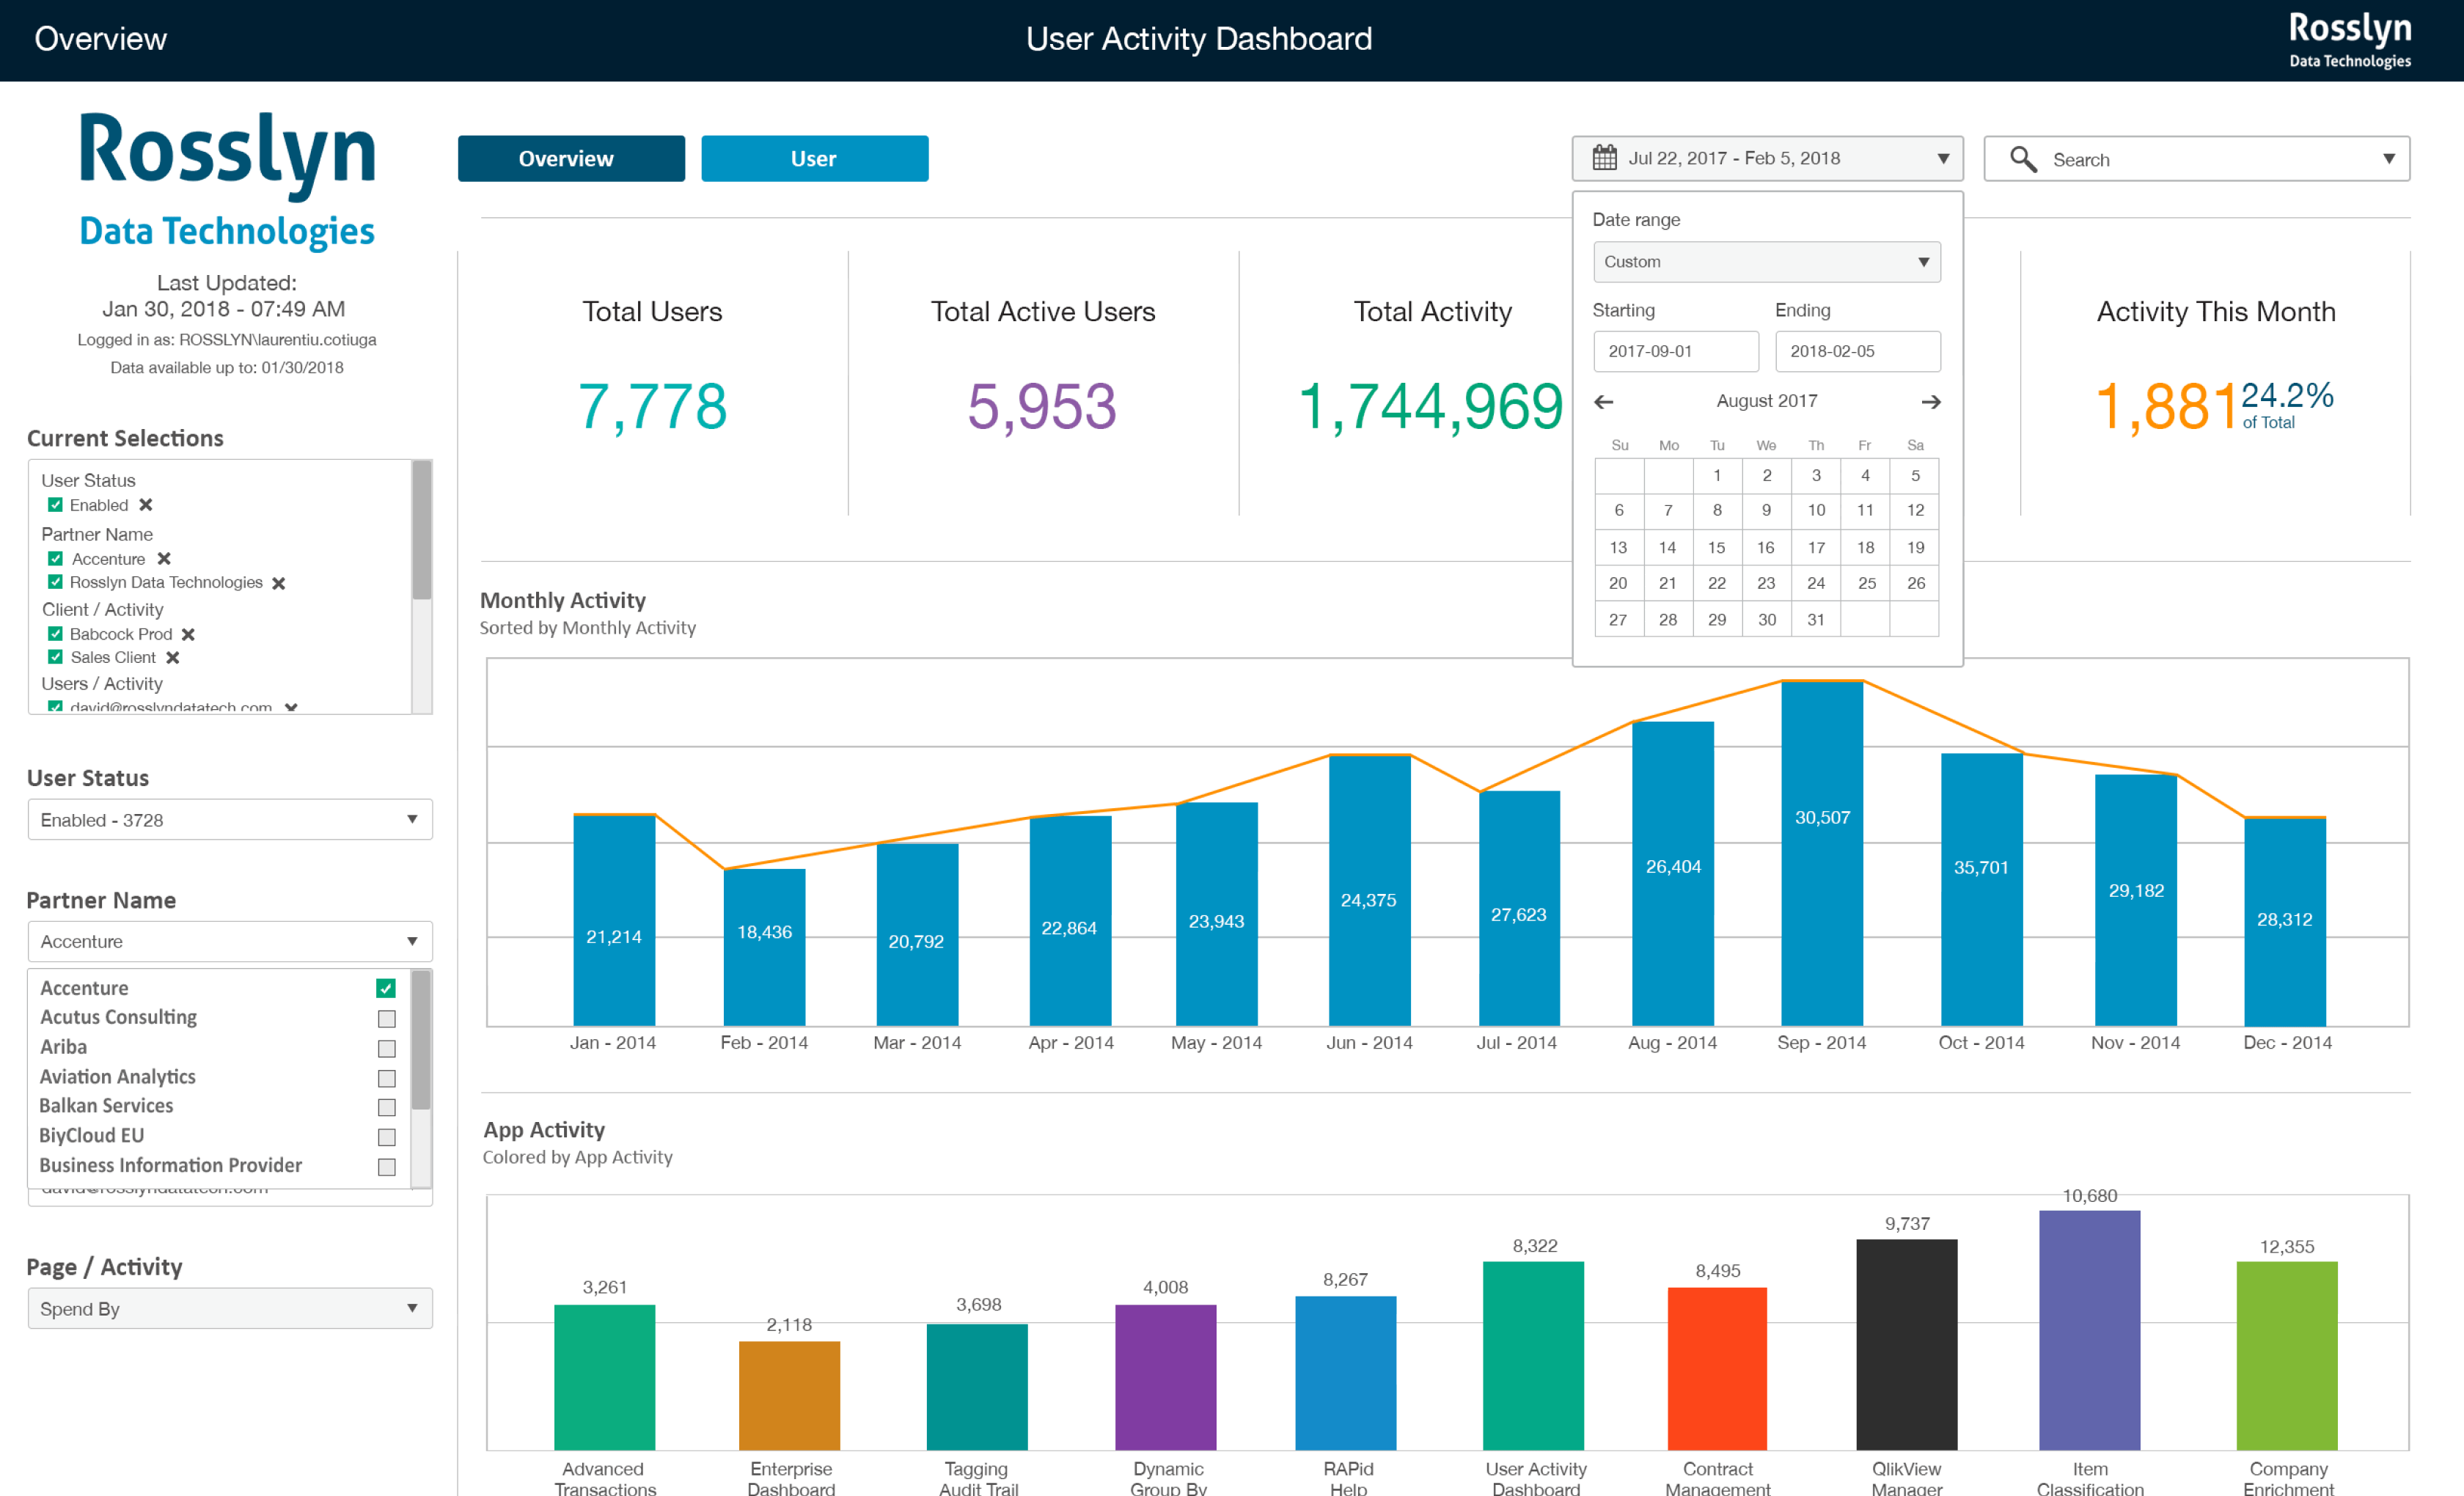
Task: Click the purple Dynamic Group By bar
Action: (x=1166, y=1378)
